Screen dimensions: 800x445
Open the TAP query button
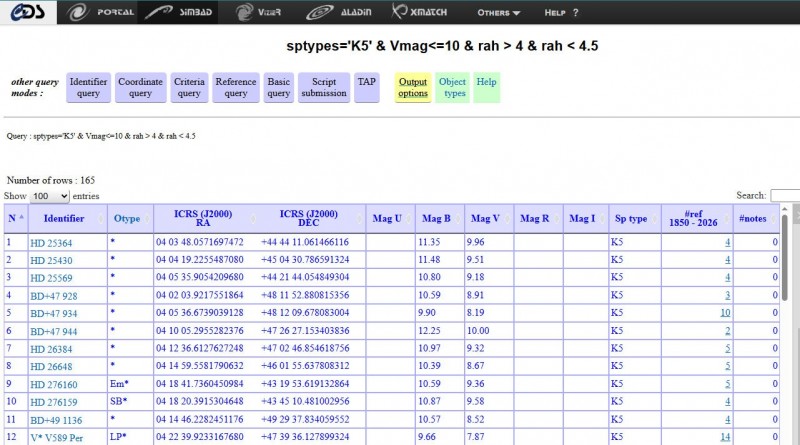tap(366, 88)
